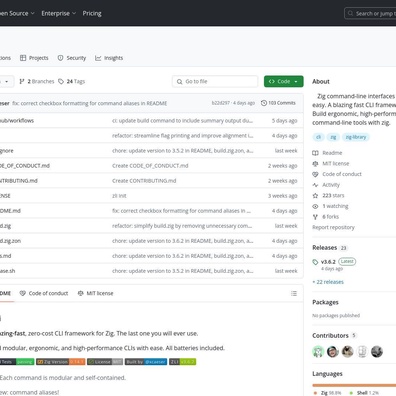Click the eye icon beside 1 watching
The height and width of the screenshot is (396, 396).
[315, 206]
